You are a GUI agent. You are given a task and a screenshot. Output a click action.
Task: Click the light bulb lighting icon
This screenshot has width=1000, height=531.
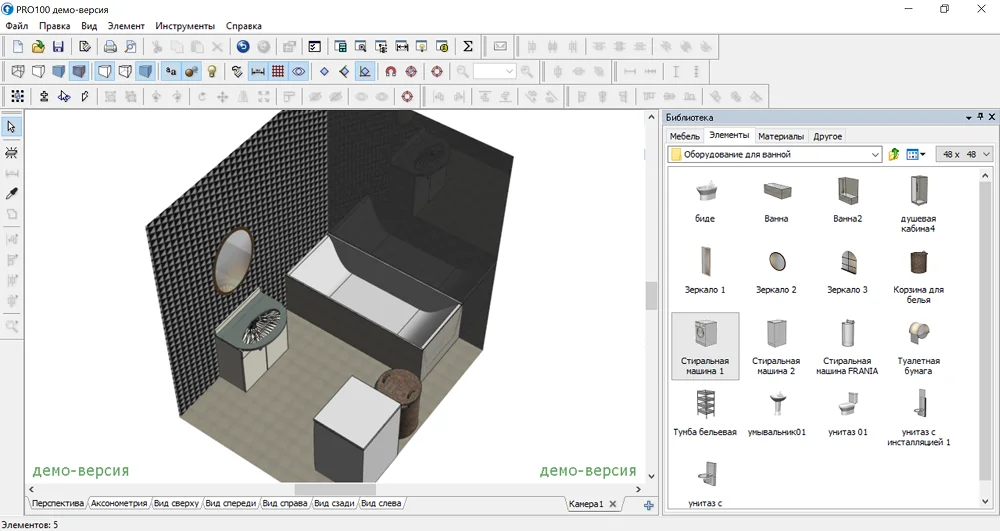(x=212, y=72)
